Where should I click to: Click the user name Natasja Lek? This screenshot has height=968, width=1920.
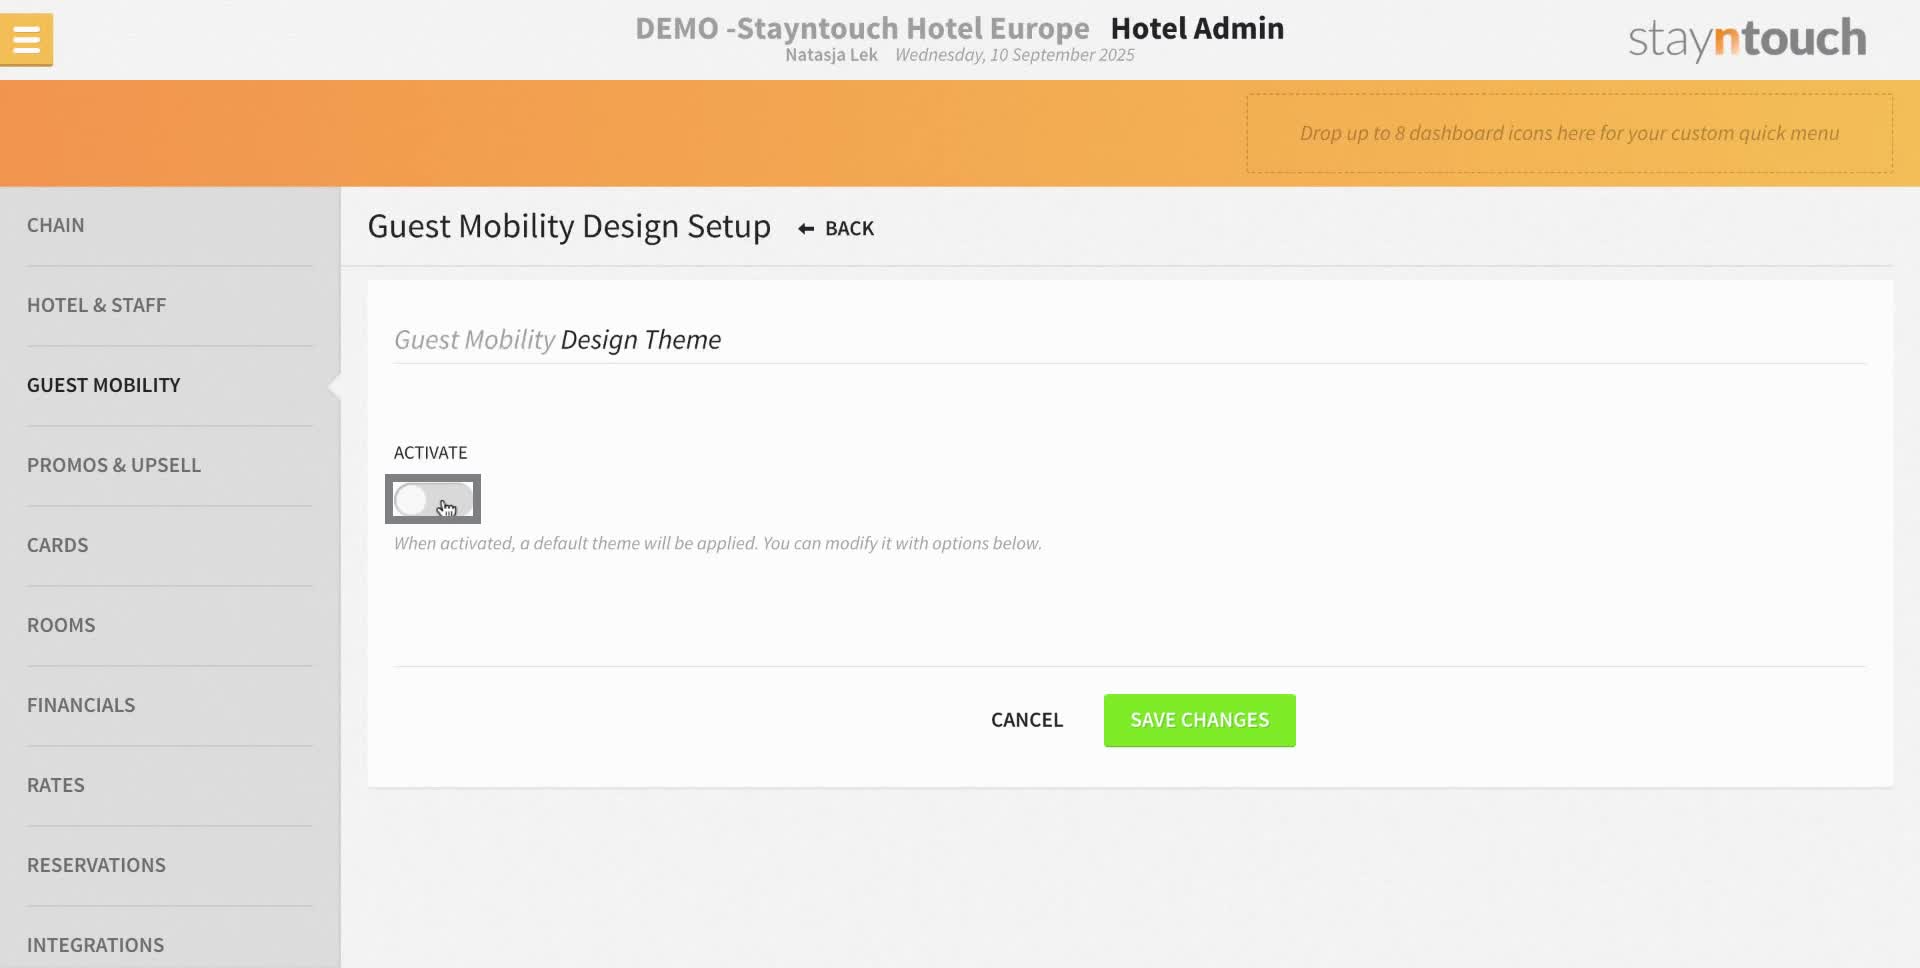[831, 55]
